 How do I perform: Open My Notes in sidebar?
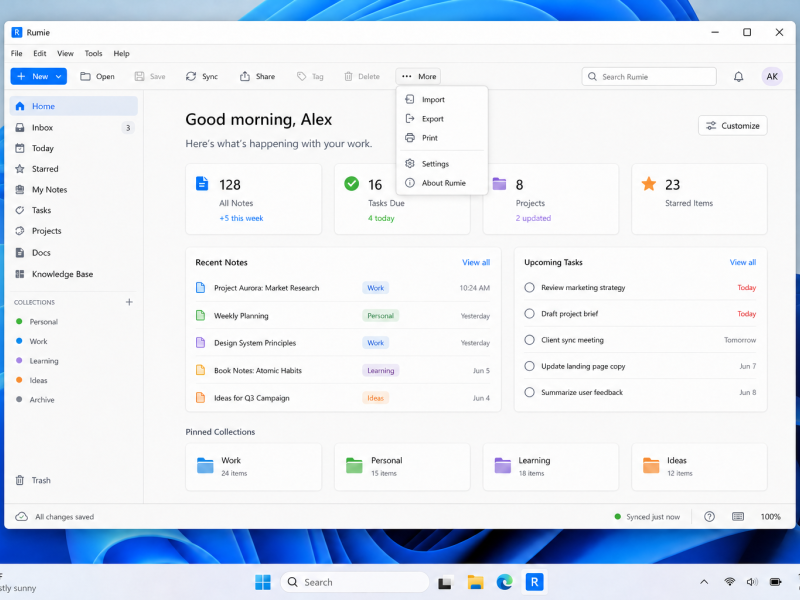coord(73,189)
